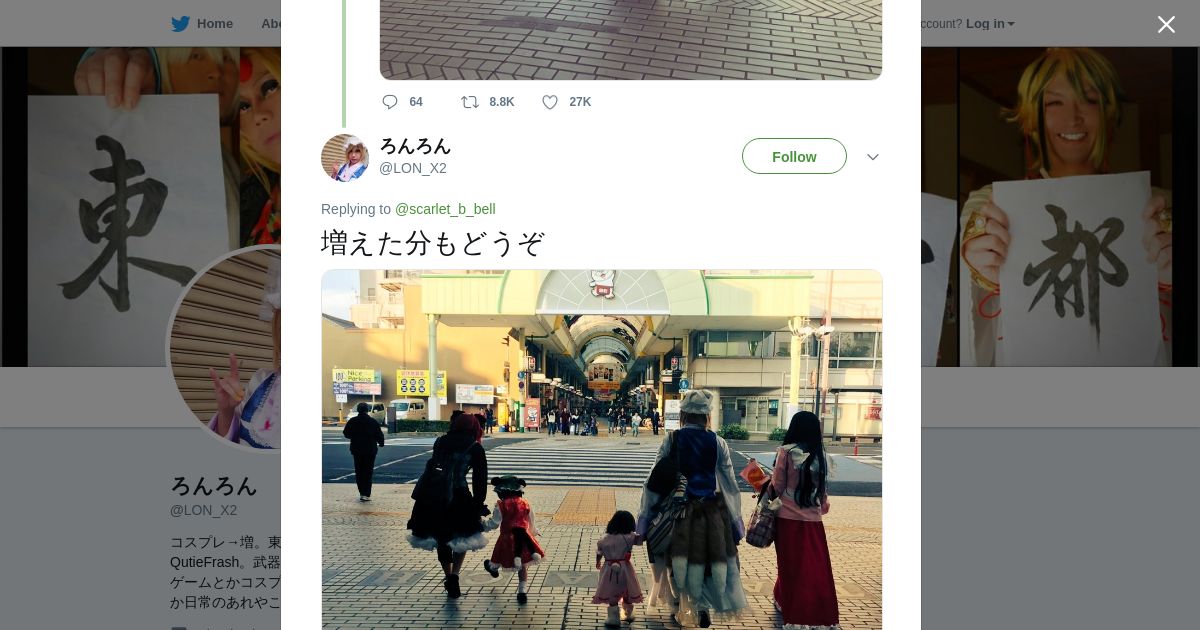Click the reply speech bubble icon
1200x630 pixels.
[390, 102]
